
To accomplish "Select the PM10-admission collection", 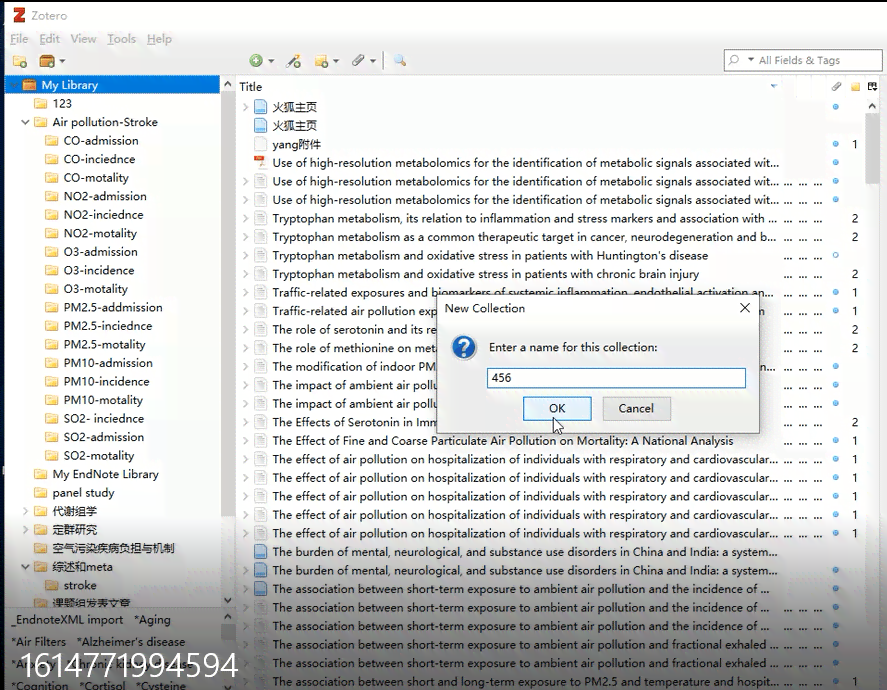I will tap(108, 363).
